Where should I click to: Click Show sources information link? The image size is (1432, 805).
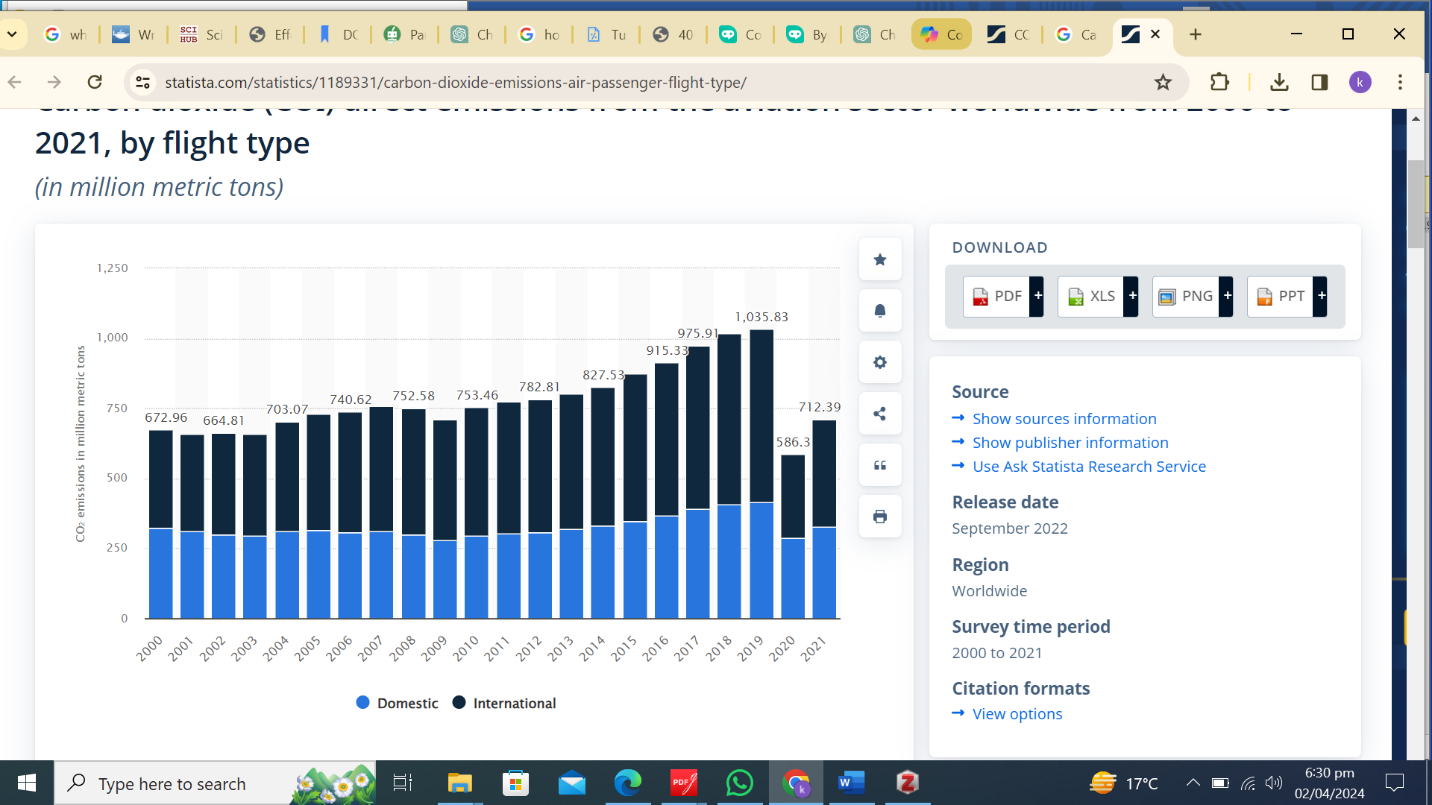1064,418
